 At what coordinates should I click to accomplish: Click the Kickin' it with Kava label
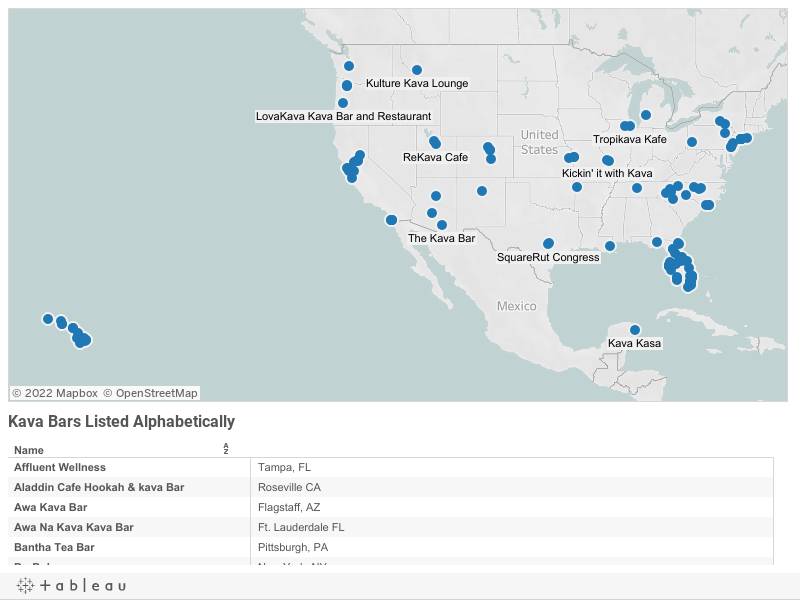[x=607, y=173]
